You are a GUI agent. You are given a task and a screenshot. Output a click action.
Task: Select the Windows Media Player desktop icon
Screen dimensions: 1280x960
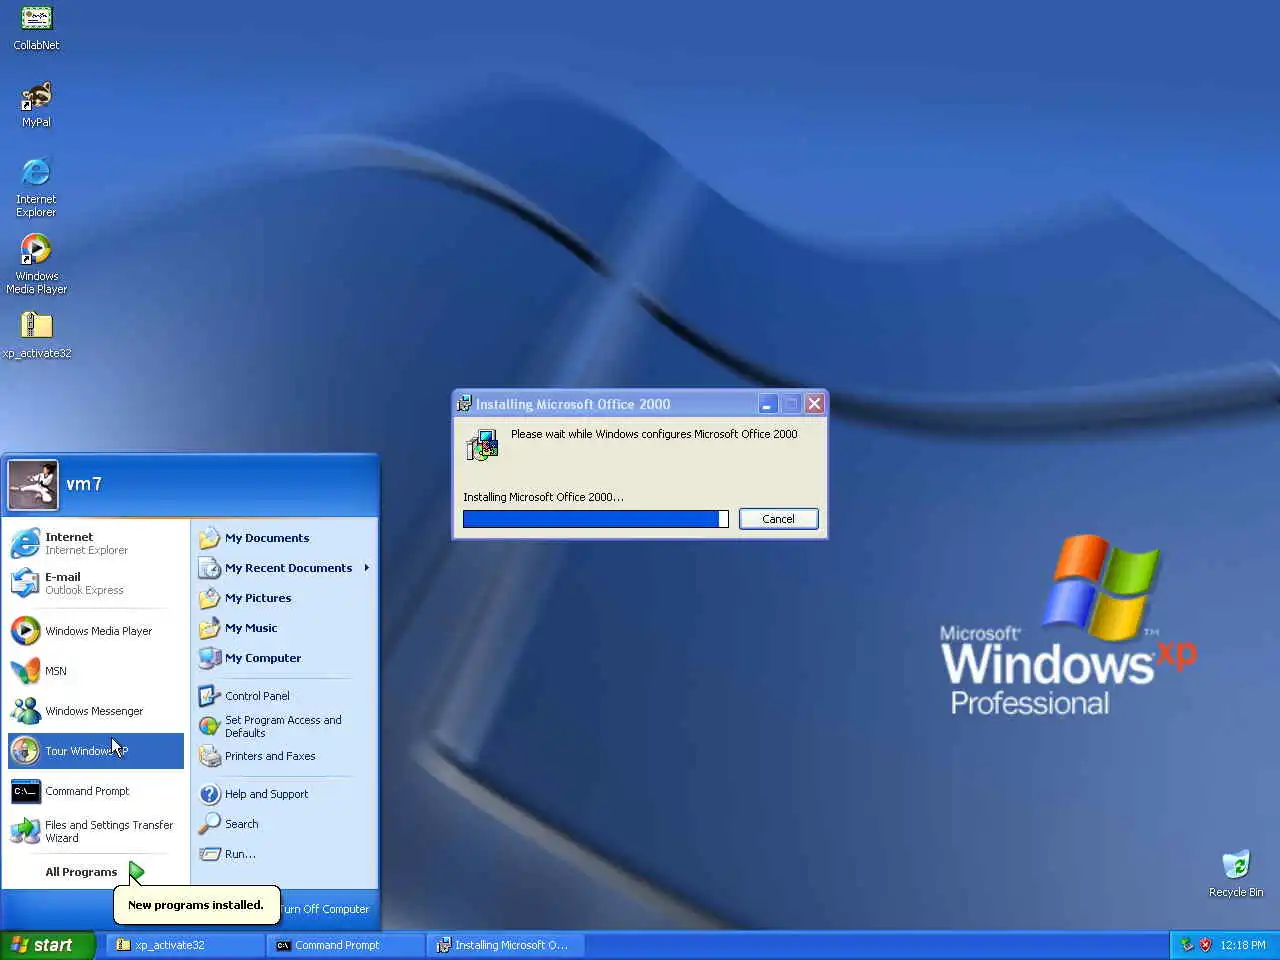[x=36, y=264]
